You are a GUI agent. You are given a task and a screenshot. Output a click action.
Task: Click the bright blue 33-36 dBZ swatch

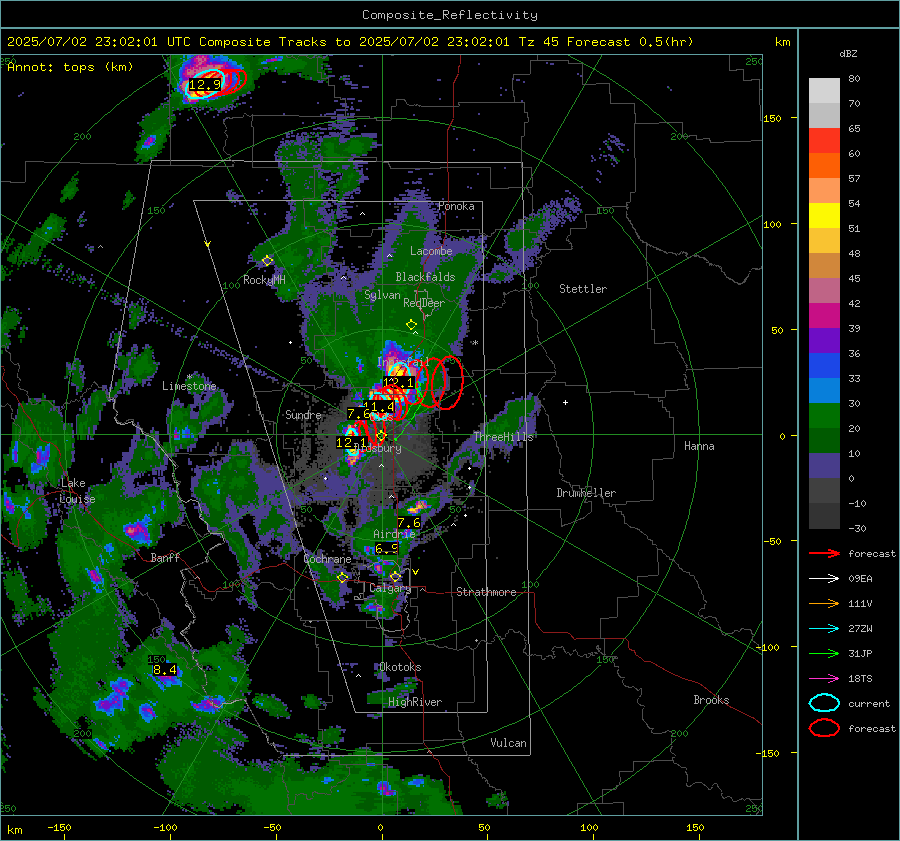click(x=824, y=366)
